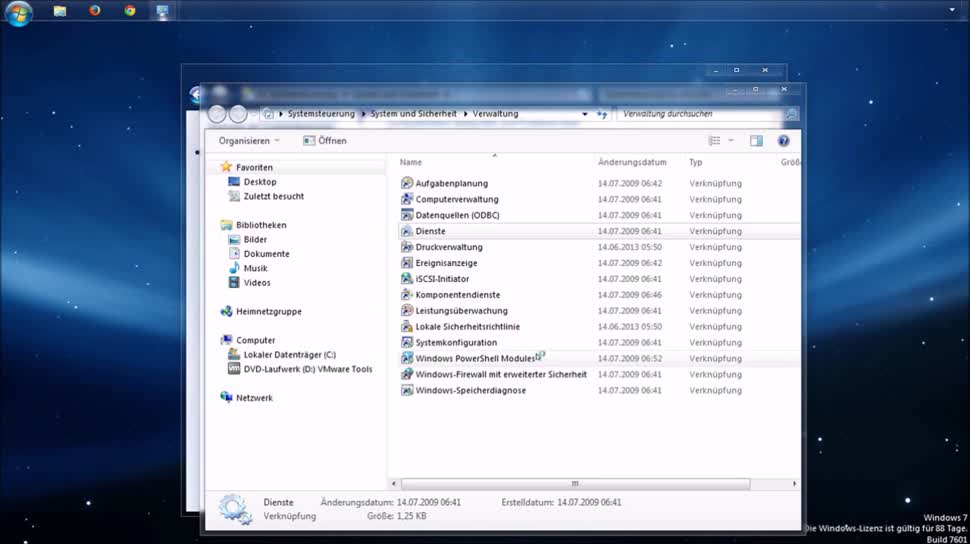This screenshot has height=544, width=970.
Task: Click System und Sicherheit breadcrumb
Action: [413, 114]
